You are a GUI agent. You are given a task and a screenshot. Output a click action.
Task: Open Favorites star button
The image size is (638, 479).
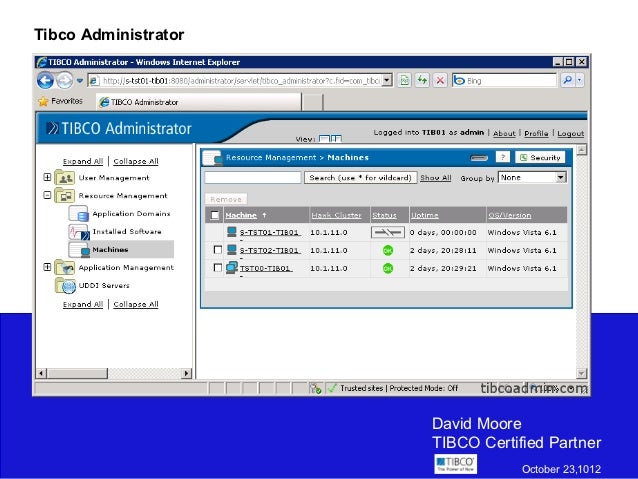coord(60,101)
